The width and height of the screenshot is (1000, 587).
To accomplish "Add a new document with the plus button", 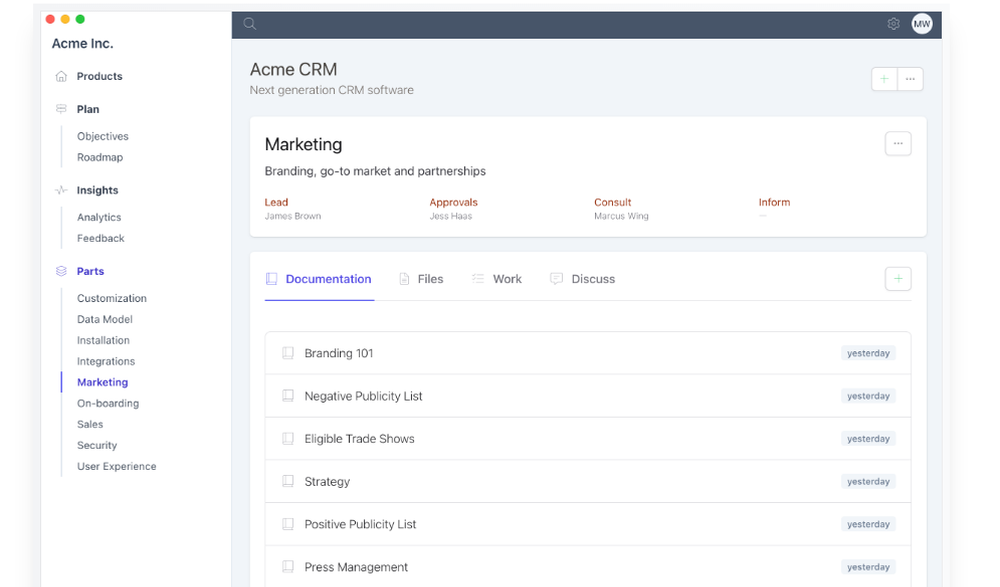I will [898, 279].
